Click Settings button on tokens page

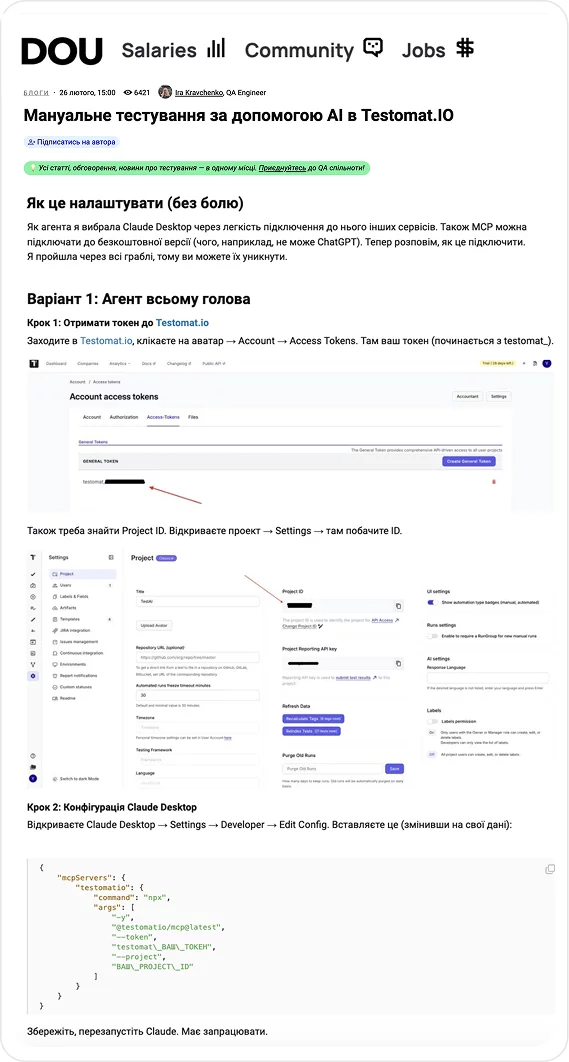click(499, 396)
